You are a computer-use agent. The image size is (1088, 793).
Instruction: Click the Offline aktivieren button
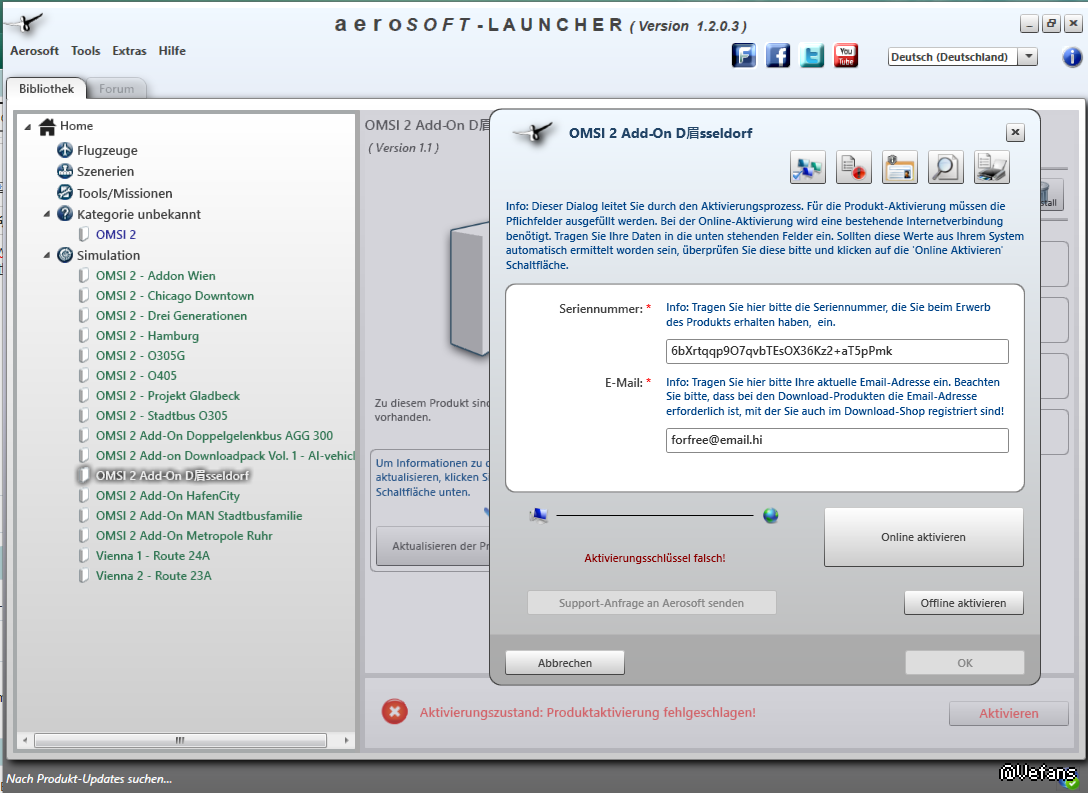(963, 603)
